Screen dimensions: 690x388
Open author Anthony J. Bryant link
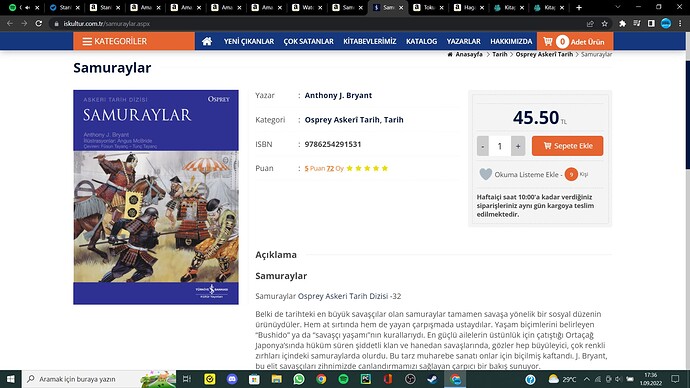338,95
